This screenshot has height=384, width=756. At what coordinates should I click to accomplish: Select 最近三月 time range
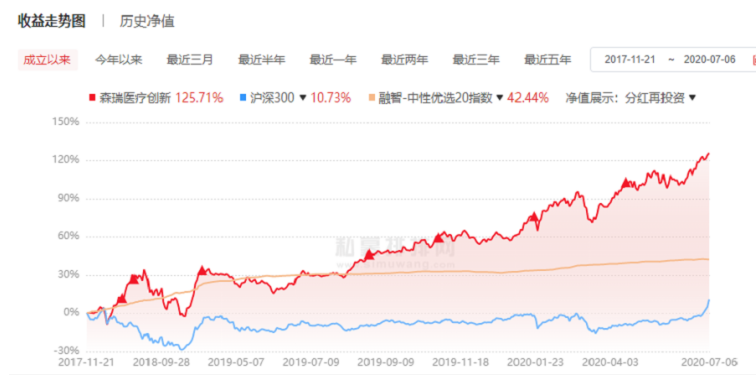[x=190, y=60]
